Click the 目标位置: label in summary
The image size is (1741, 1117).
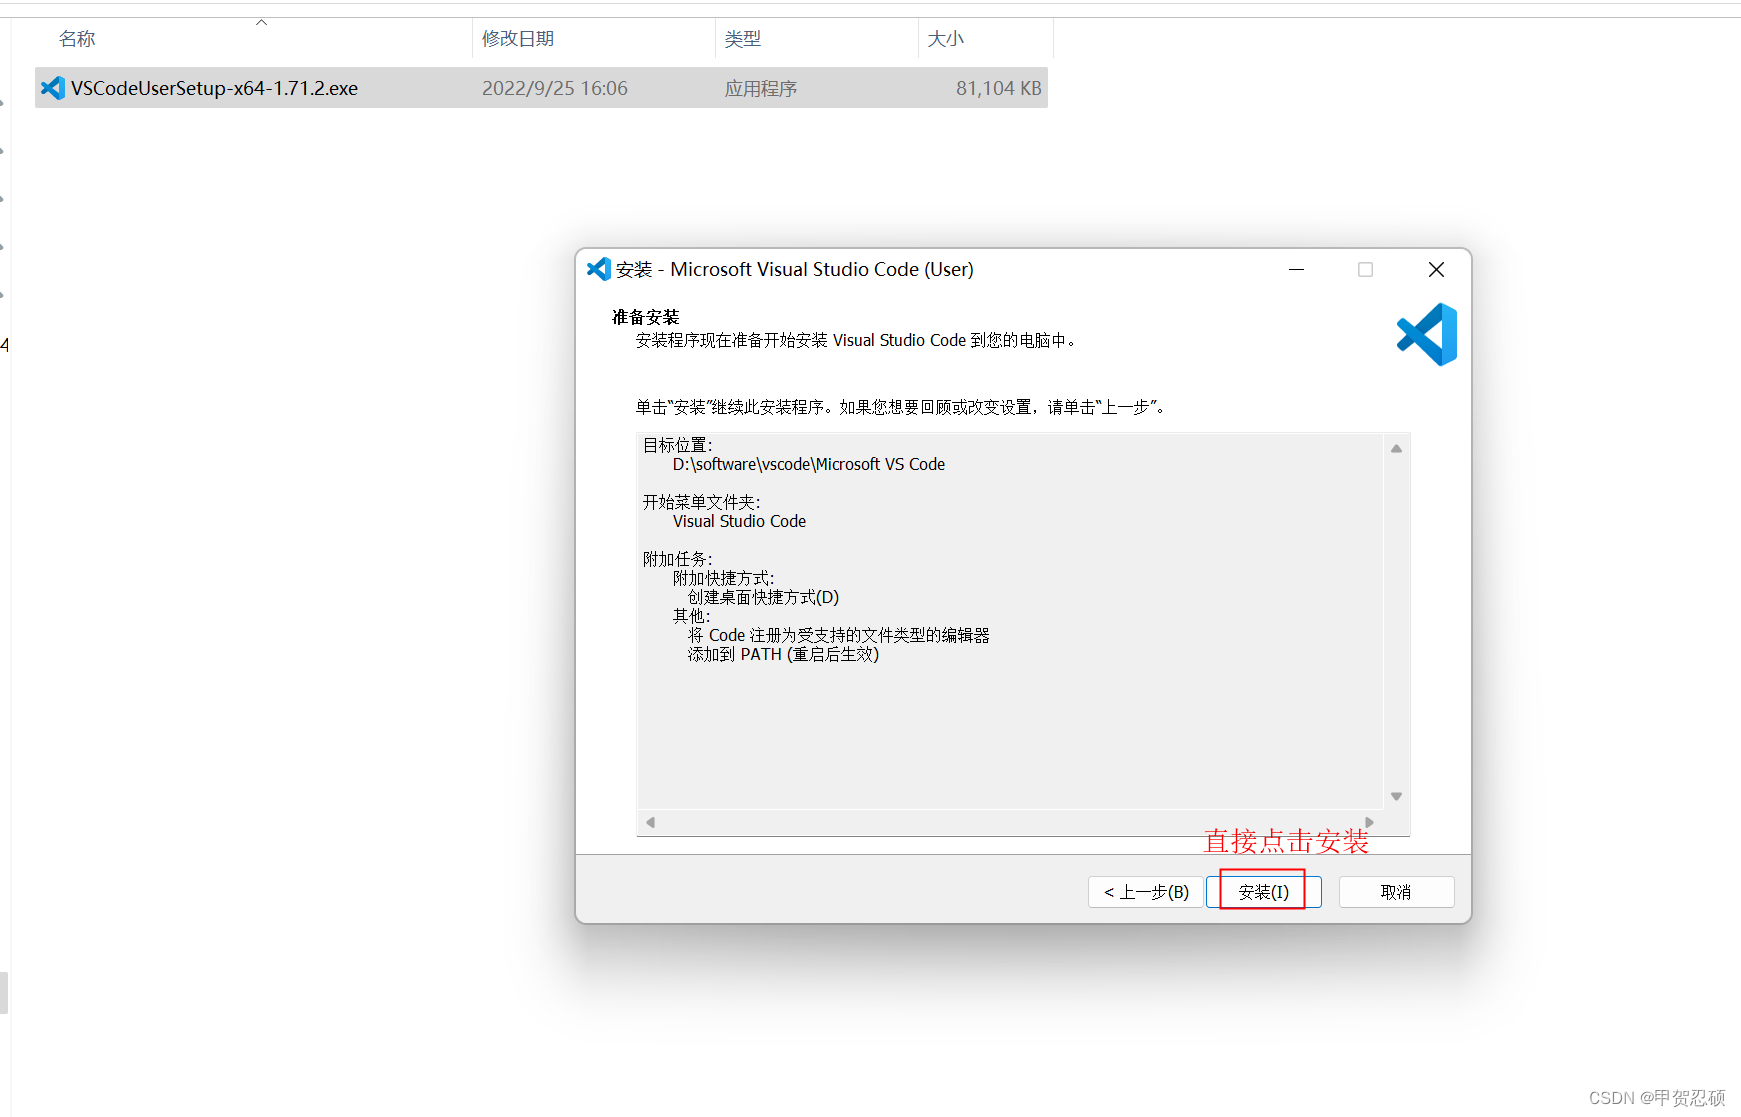click(x=677, y=445)
